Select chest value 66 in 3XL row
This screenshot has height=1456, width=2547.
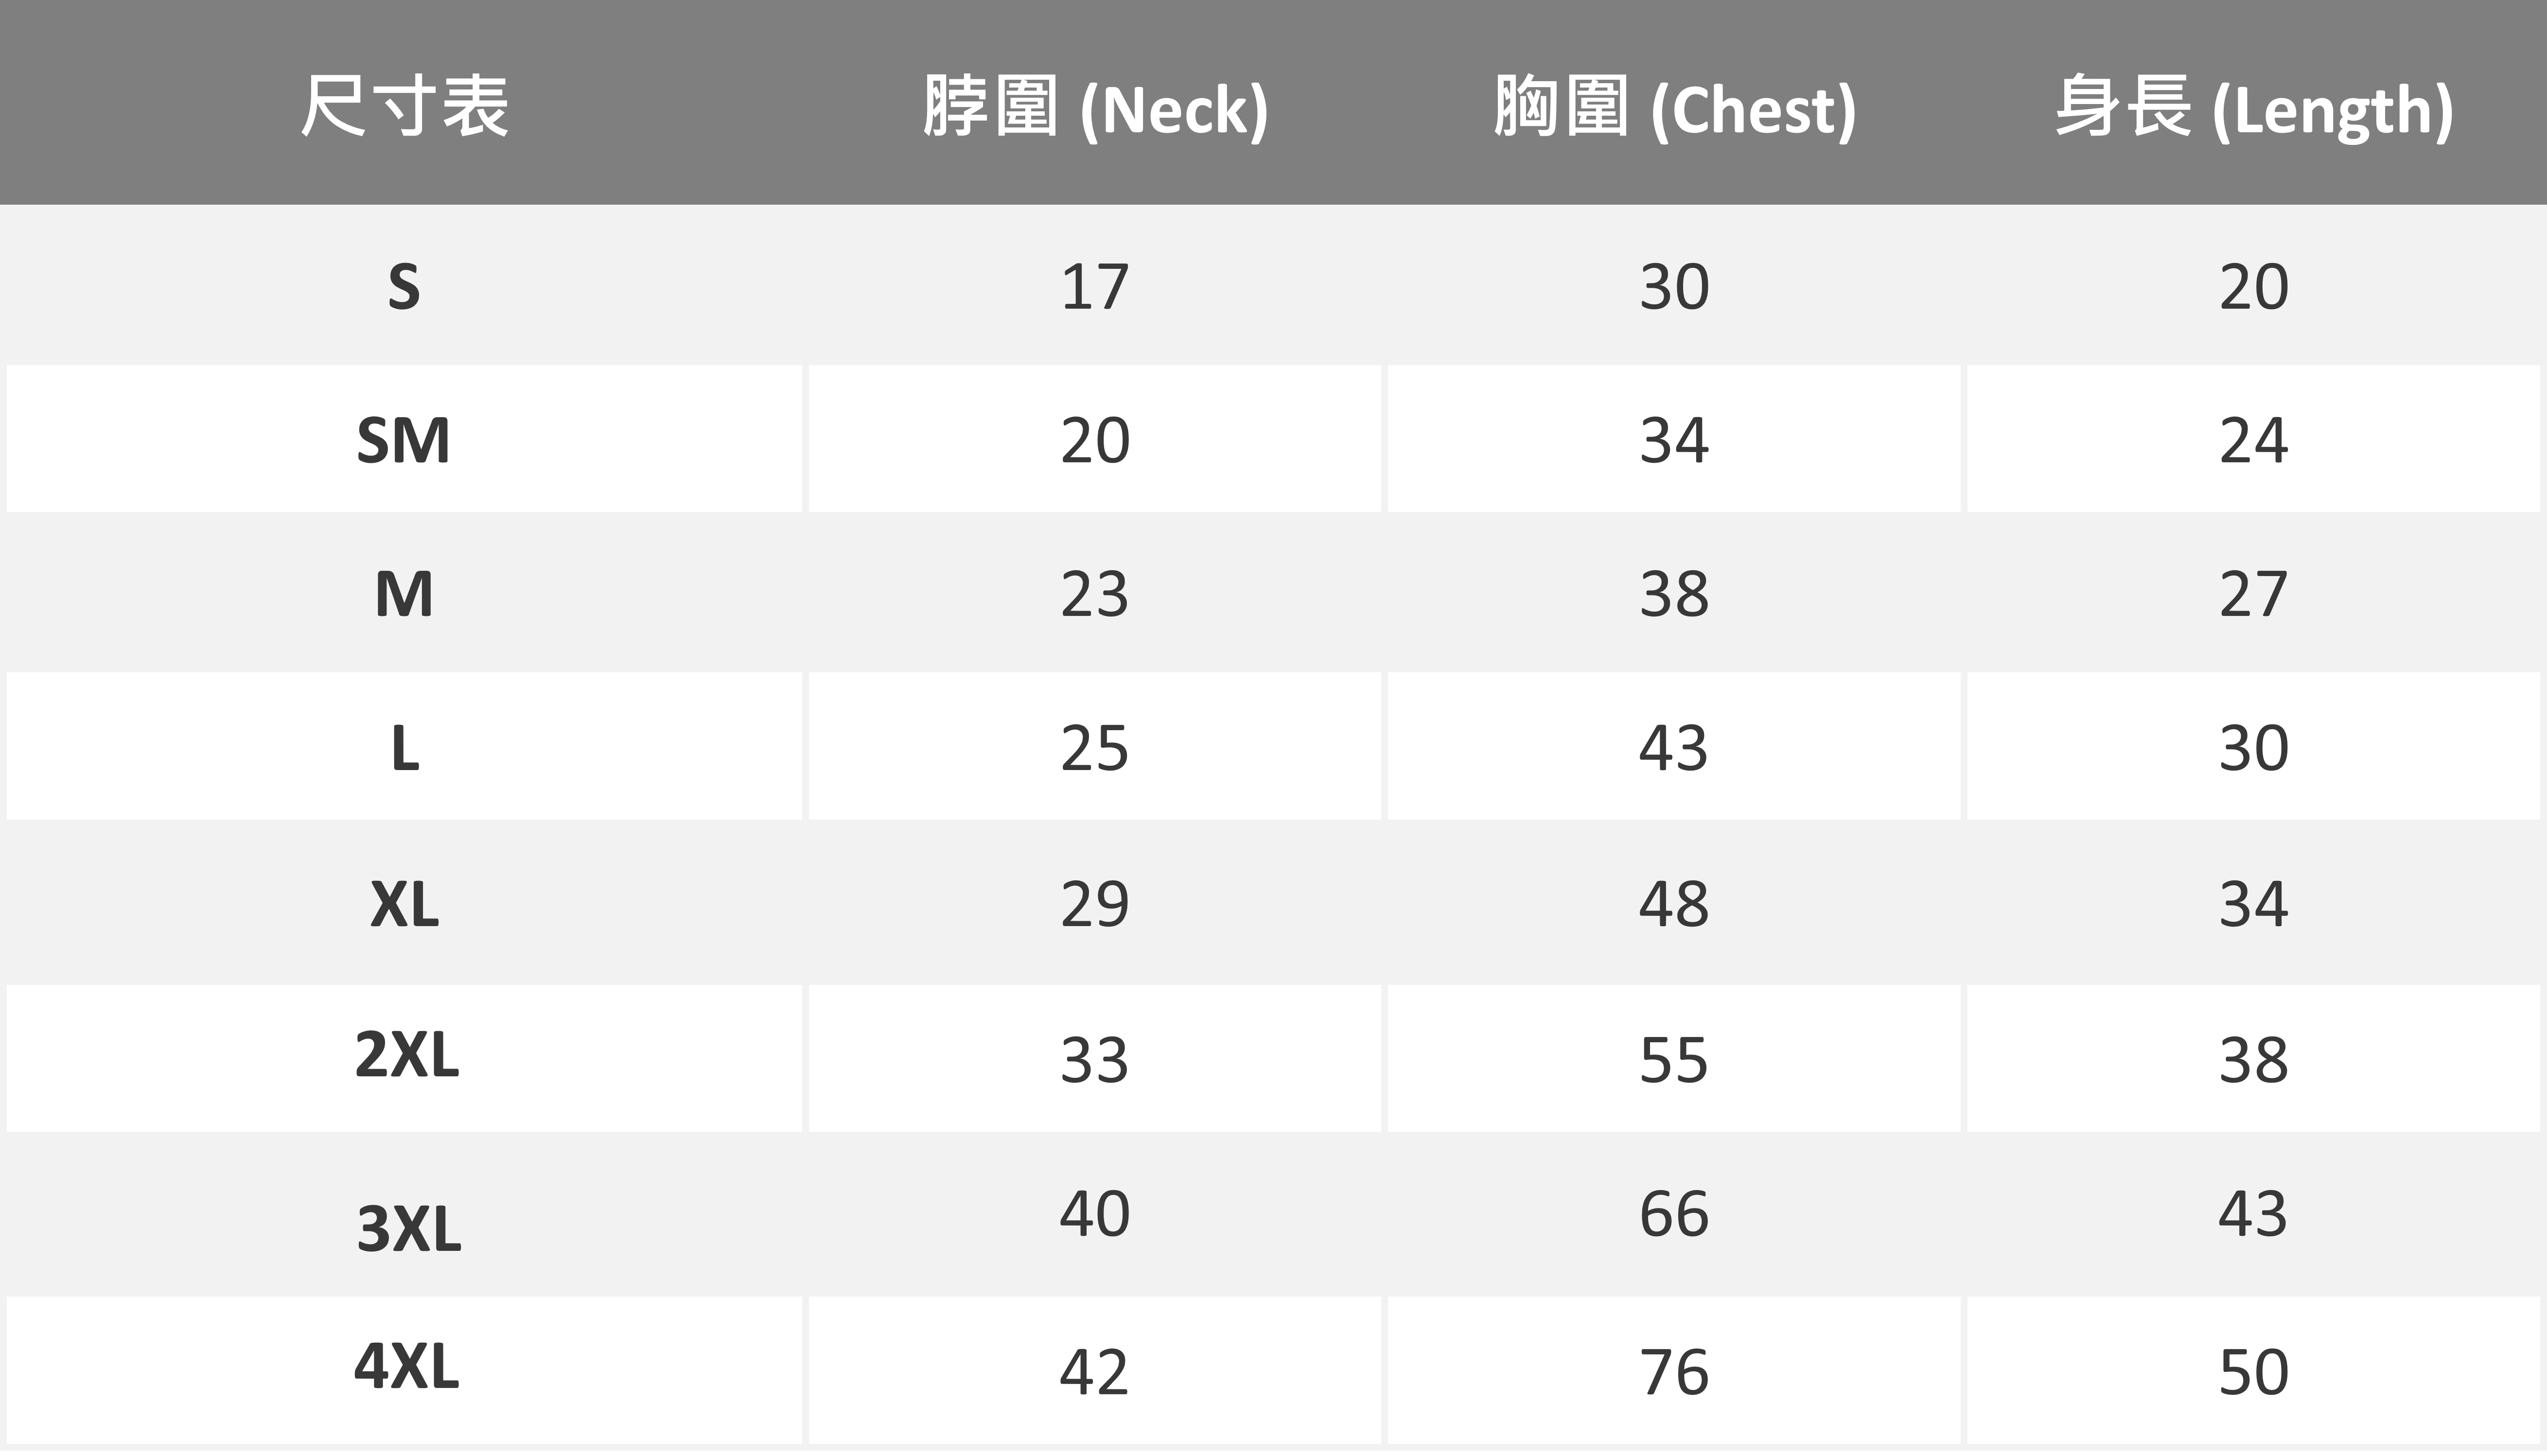pyautogui.click(x=1674, y=1214)
